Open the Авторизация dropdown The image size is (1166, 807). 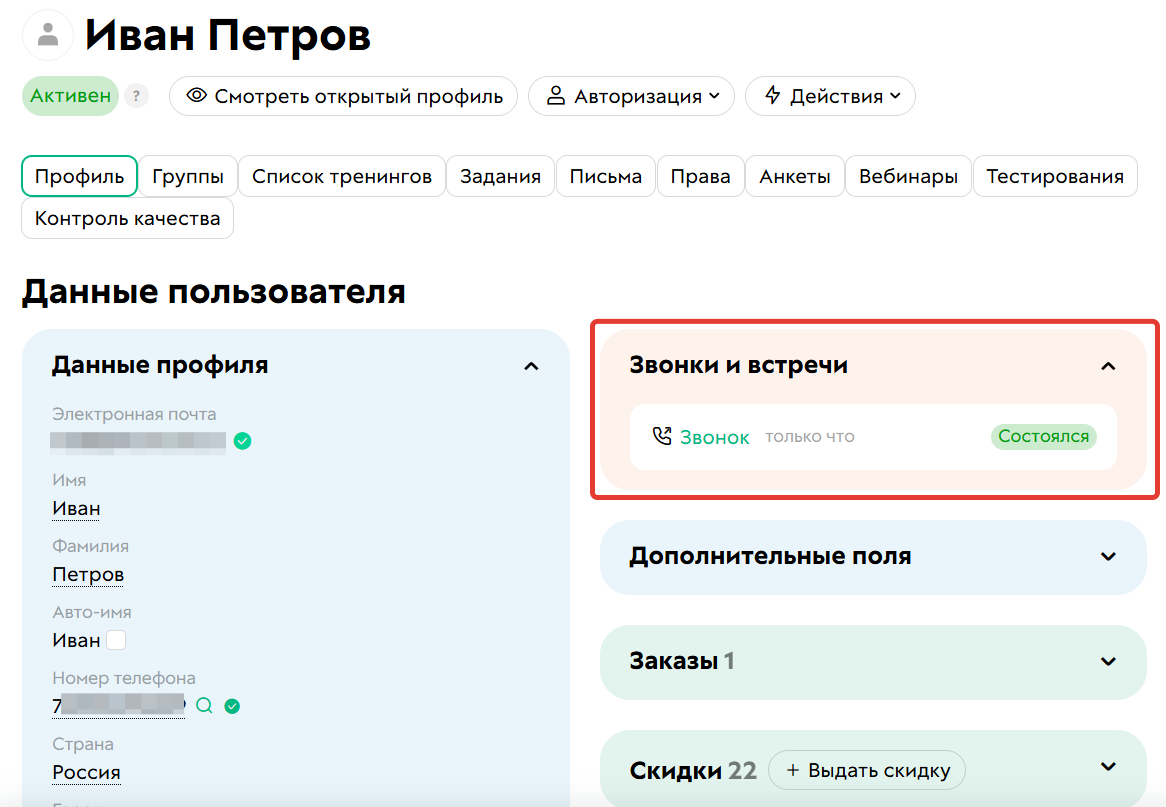(x=631, y=96)
